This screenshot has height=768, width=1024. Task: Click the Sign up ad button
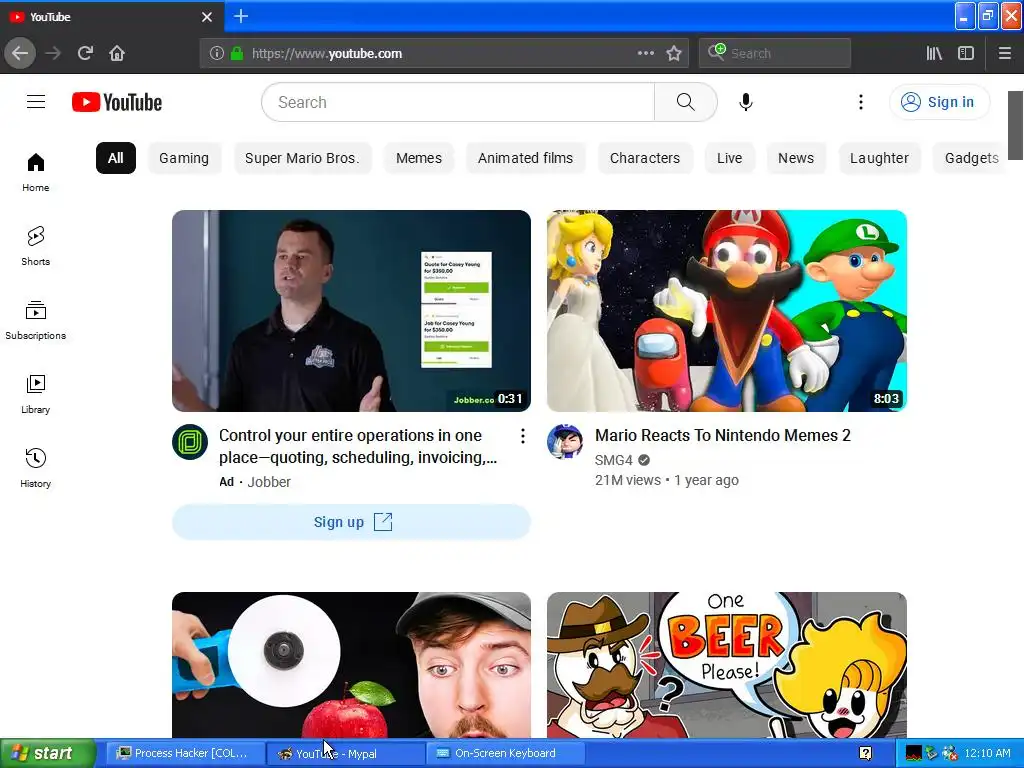coord(351,522)
